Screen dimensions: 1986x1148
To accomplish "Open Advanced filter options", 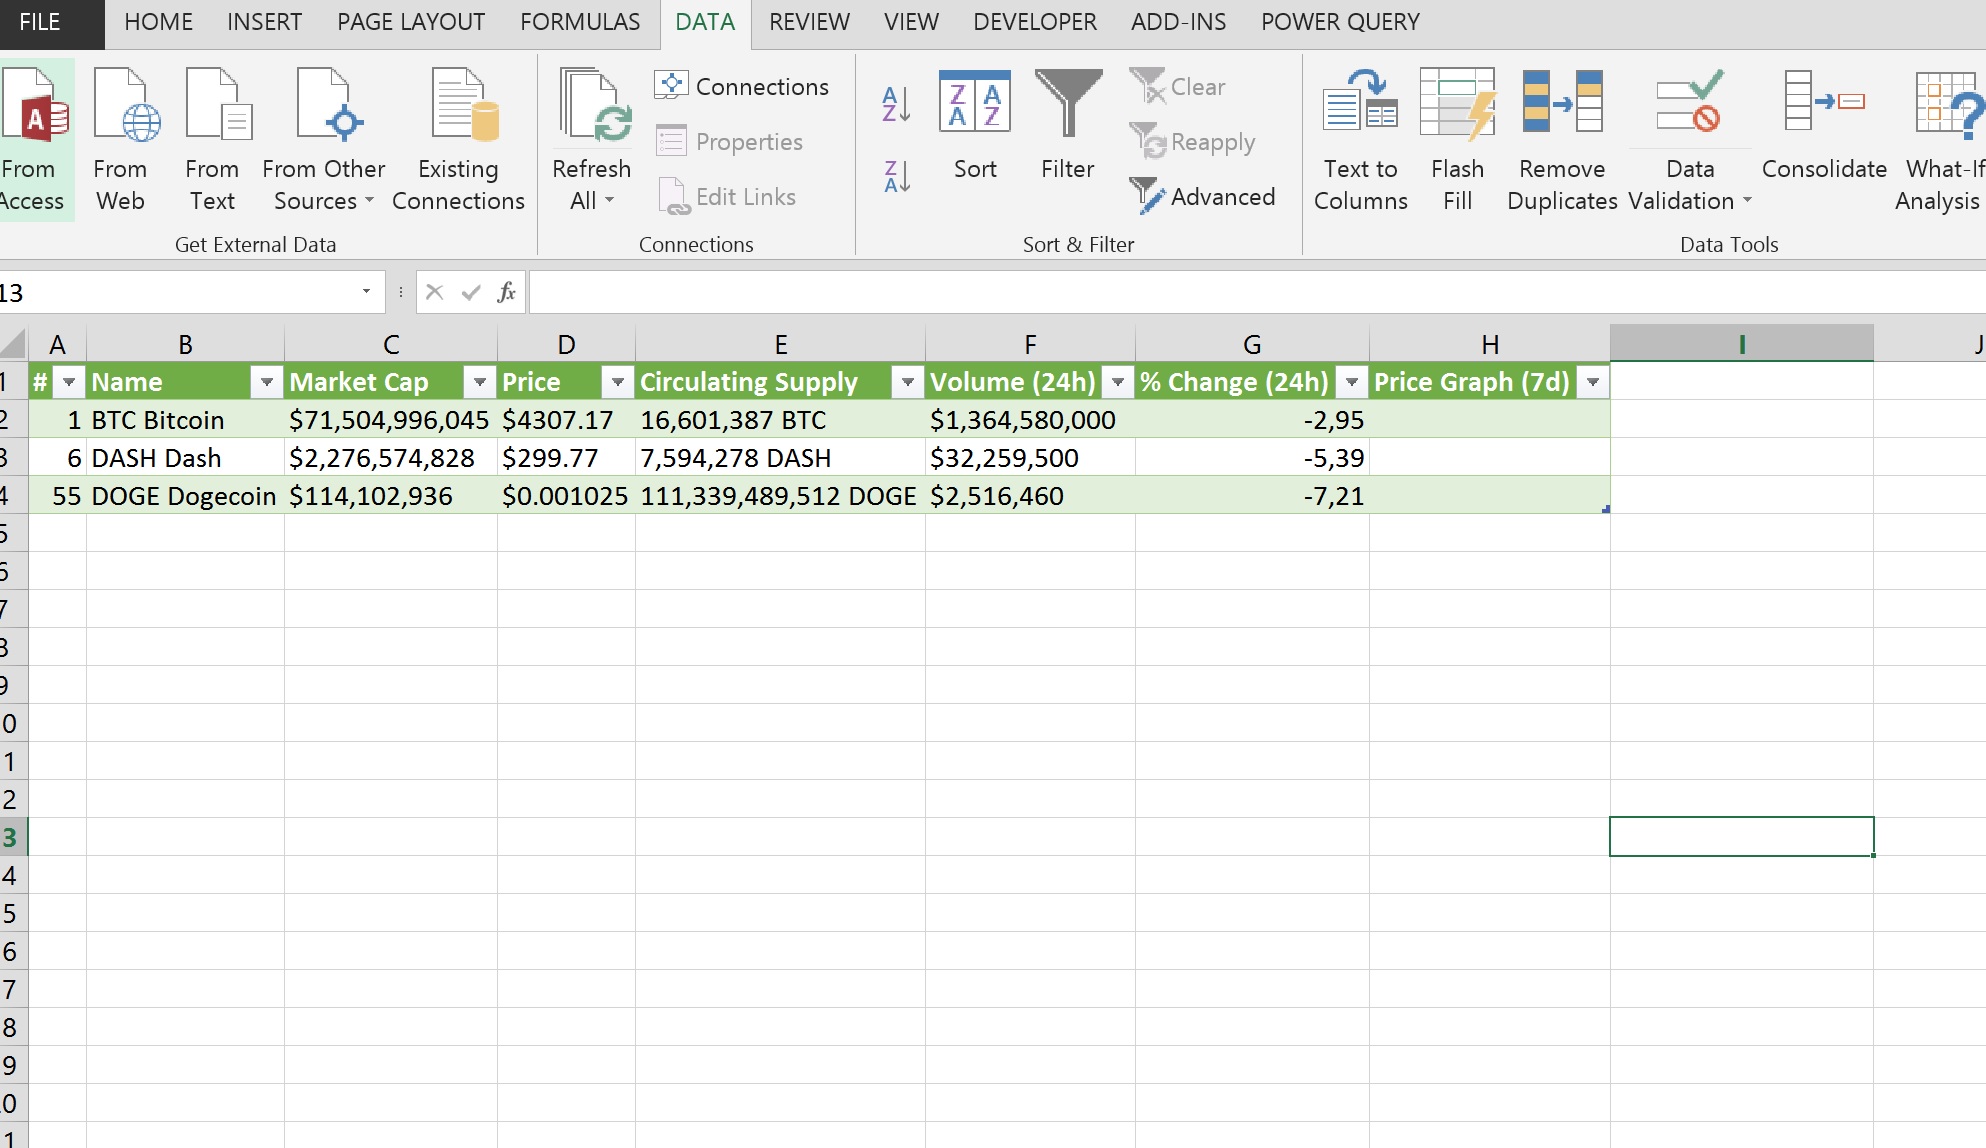I will [x=1201, y=197].
